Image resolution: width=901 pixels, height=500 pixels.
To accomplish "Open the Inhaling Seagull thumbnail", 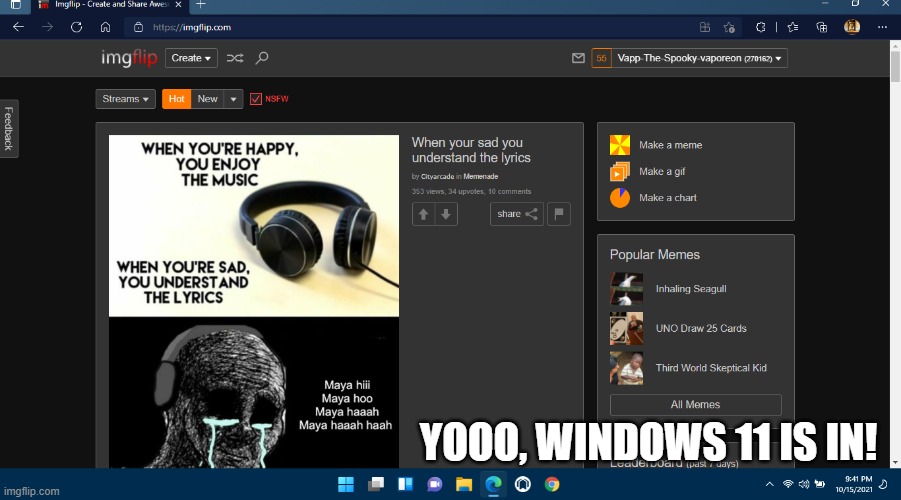I will [x=626, y=289].
